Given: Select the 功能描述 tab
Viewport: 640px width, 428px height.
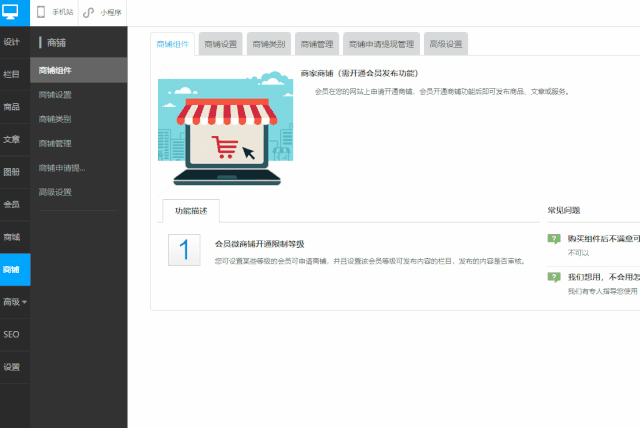Looking at the screenshot, I should pos(191,211).
